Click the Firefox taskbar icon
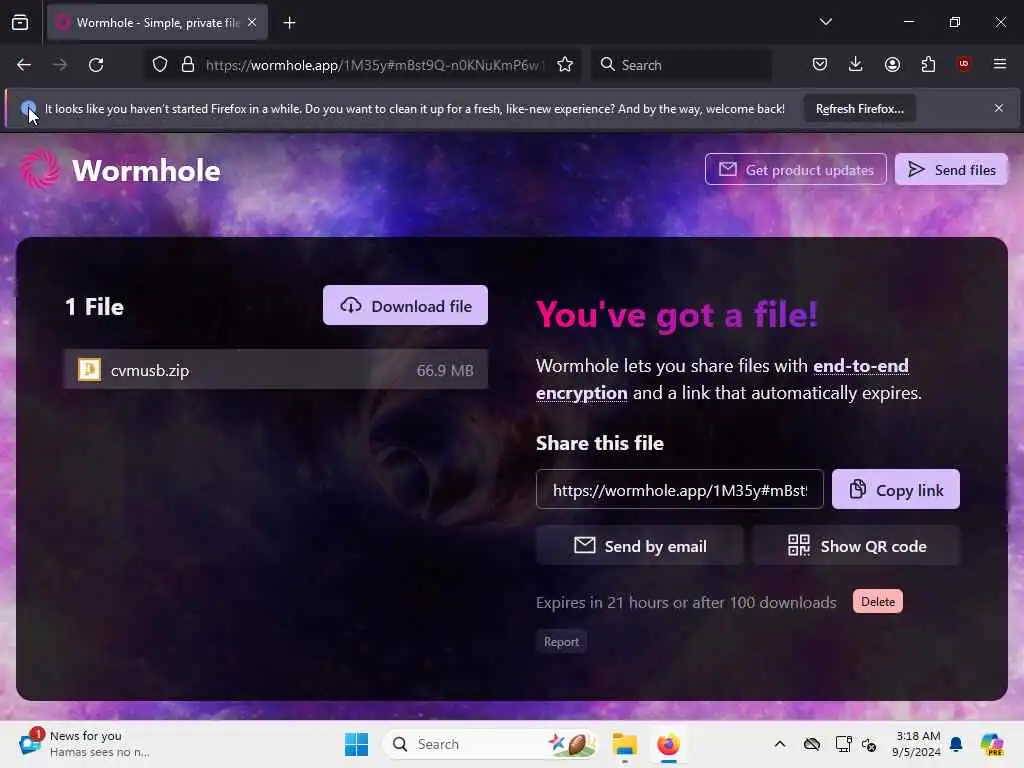The width and height of the screenshot is (1024, 768). point(668,744)
